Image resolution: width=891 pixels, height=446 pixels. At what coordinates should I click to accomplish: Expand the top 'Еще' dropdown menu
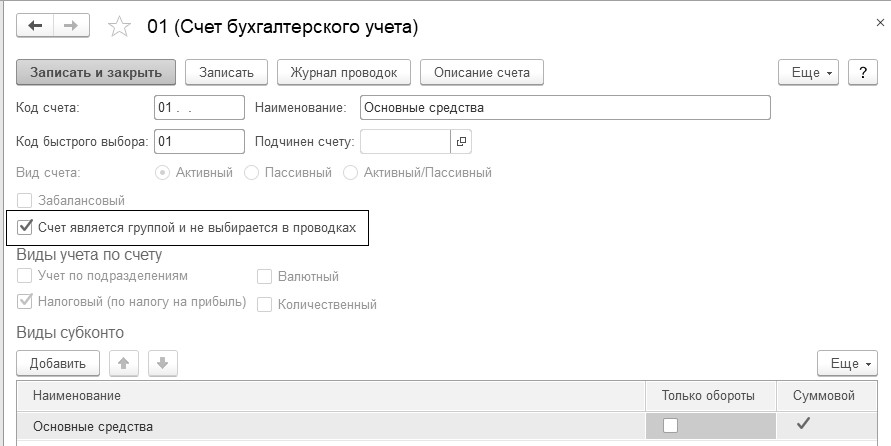click(808, 72)
